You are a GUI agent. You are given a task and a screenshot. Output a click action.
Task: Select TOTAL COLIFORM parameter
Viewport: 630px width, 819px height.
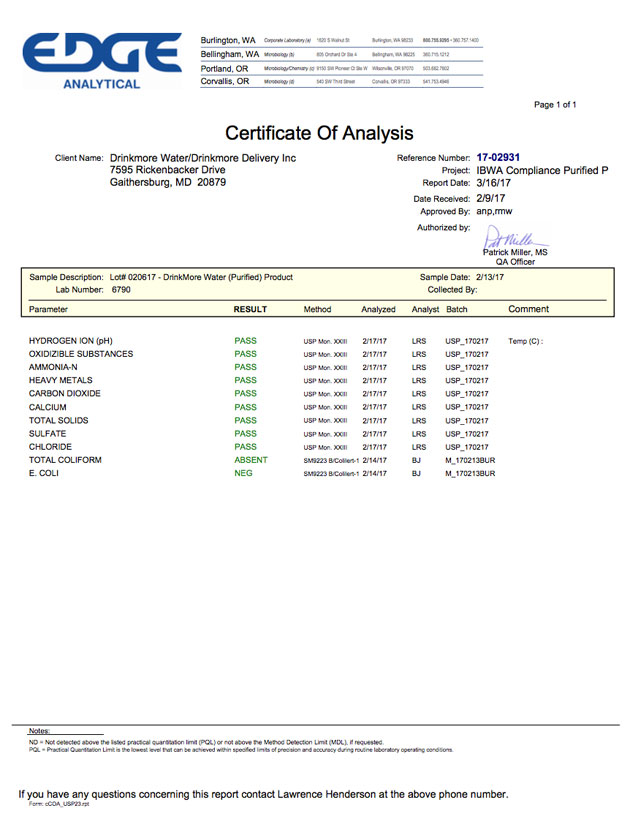coord(65,460)
